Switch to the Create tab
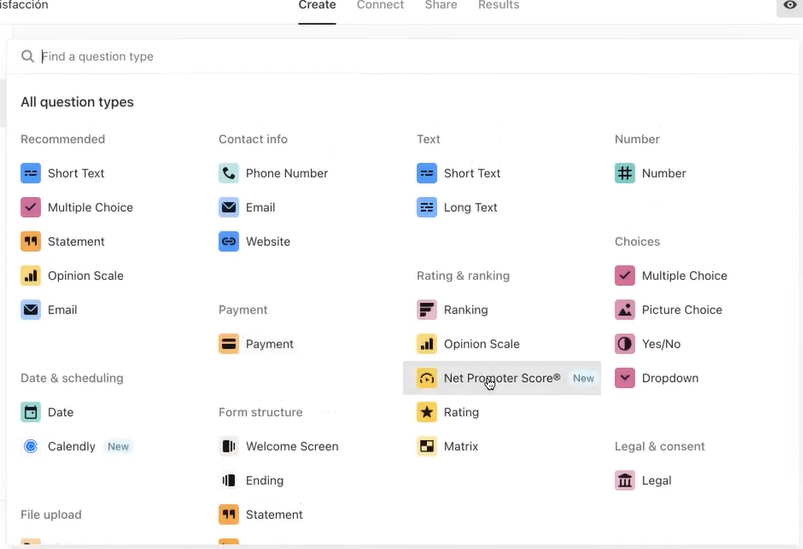 pos(317,6)
